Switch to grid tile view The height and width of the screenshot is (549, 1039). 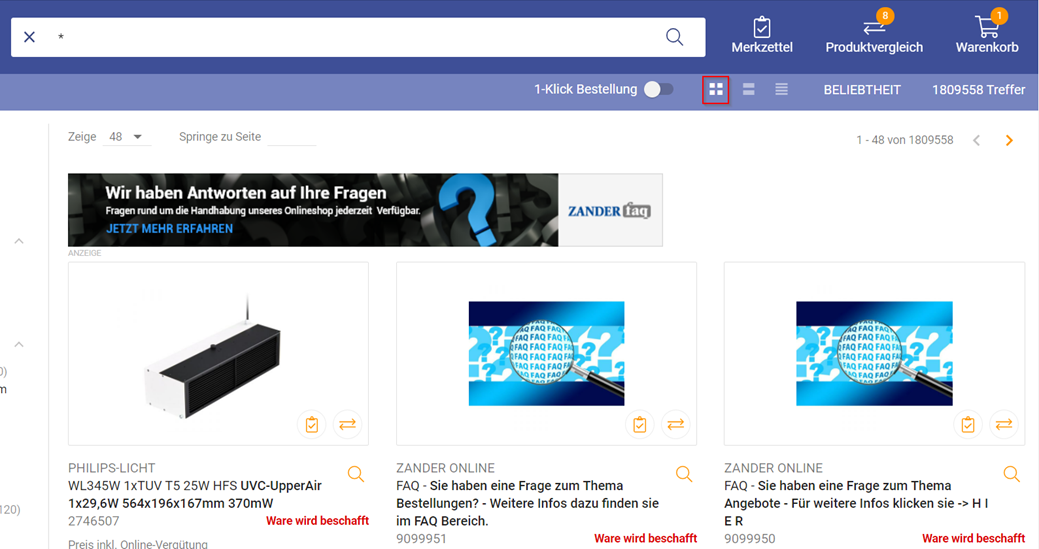715,90
